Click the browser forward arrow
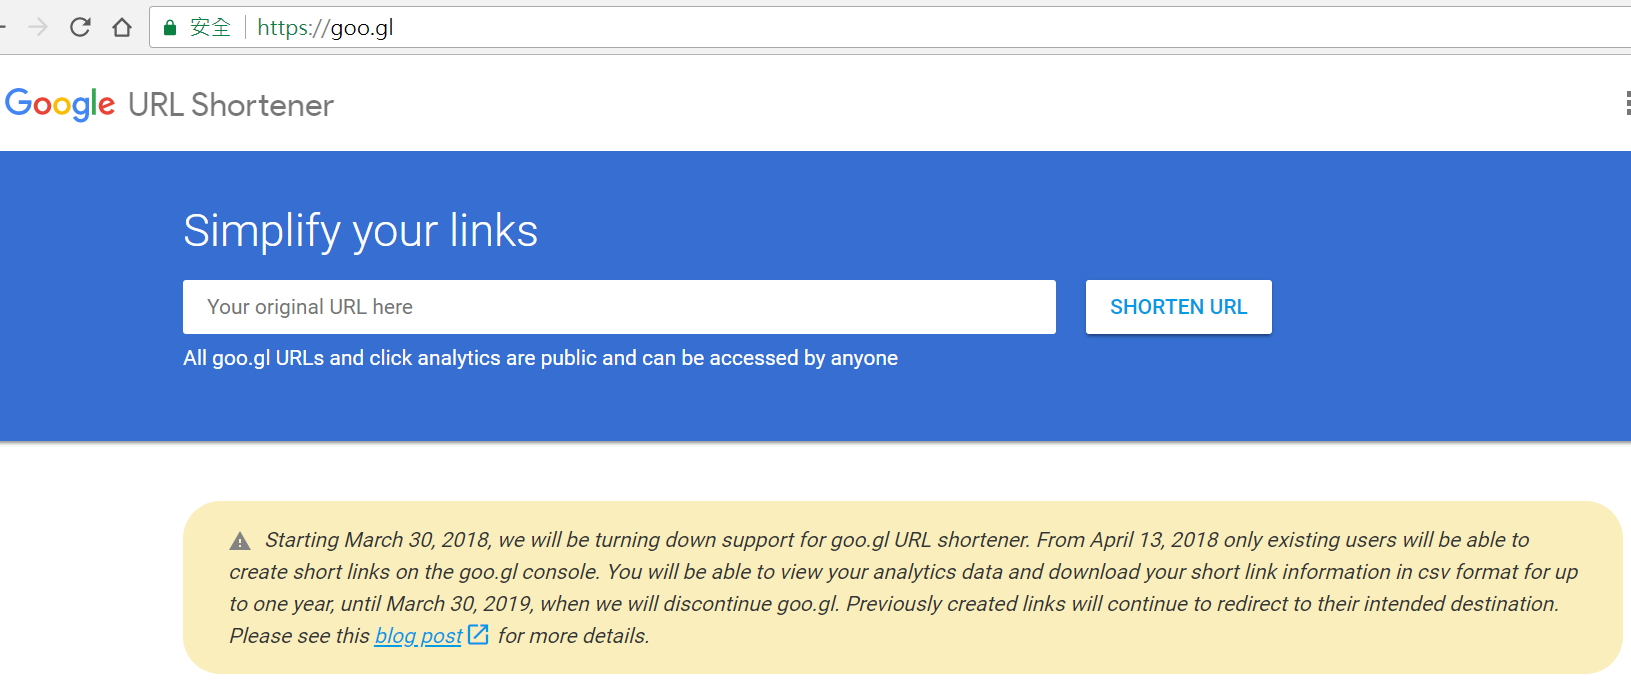This screenshot has height=690, width=1631. click(38, 27)
